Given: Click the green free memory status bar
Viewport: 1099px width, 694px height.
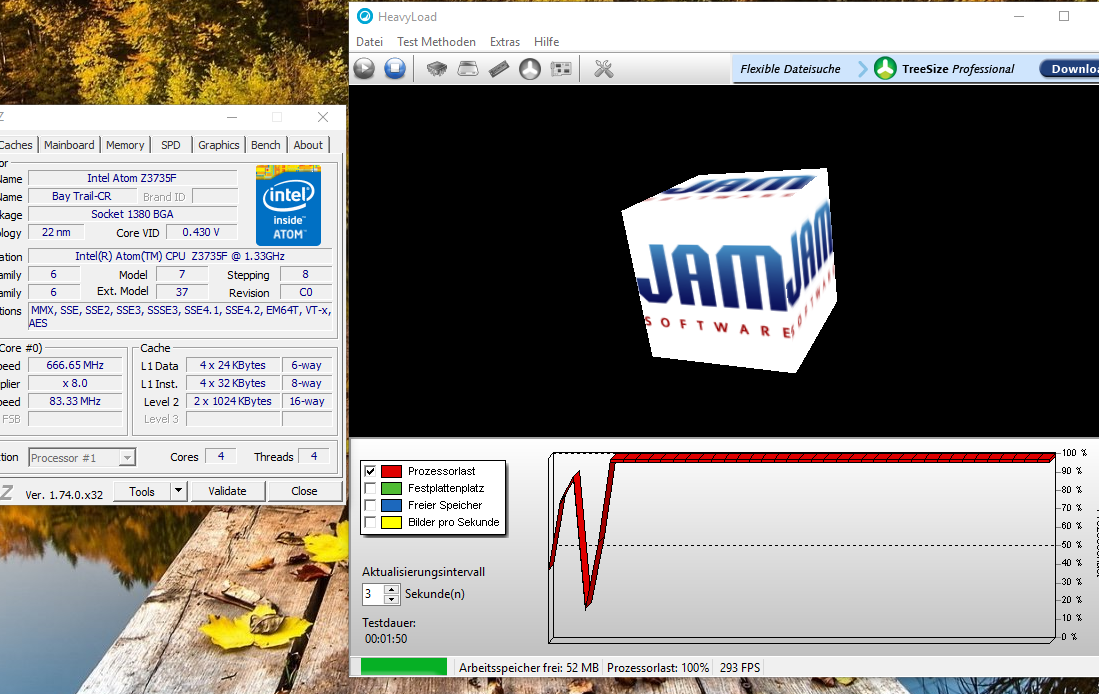Looking at the screenshot, I should (404, 667).
